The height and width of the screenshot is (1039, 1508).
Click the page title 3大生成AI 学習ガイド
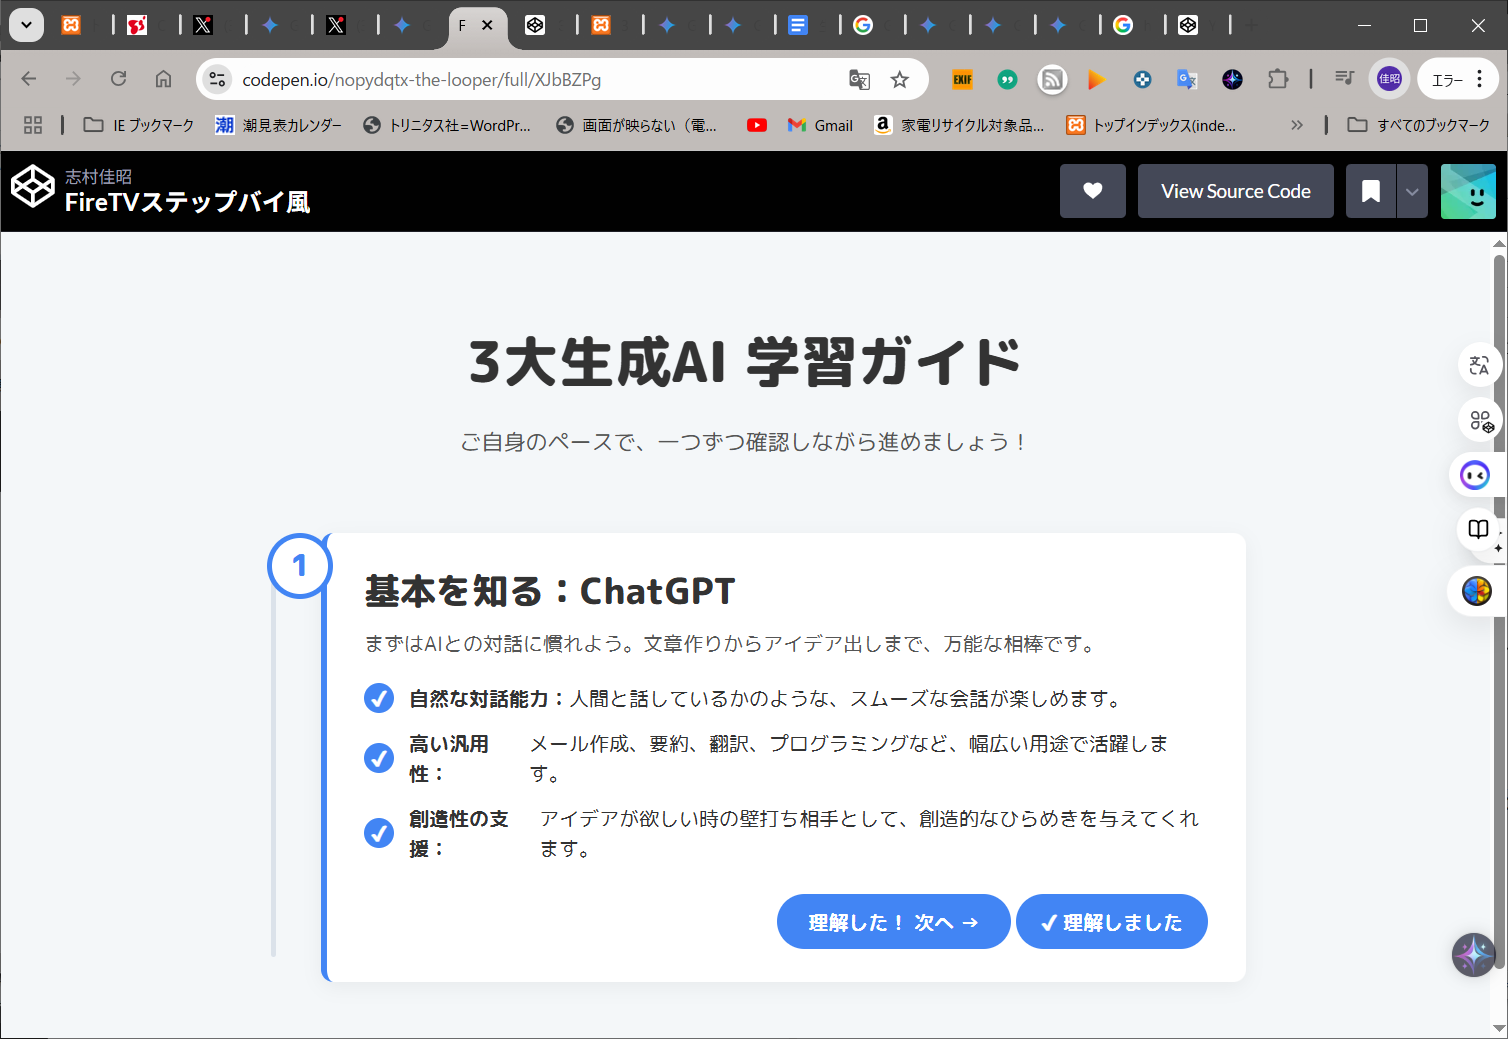(745, 361)
